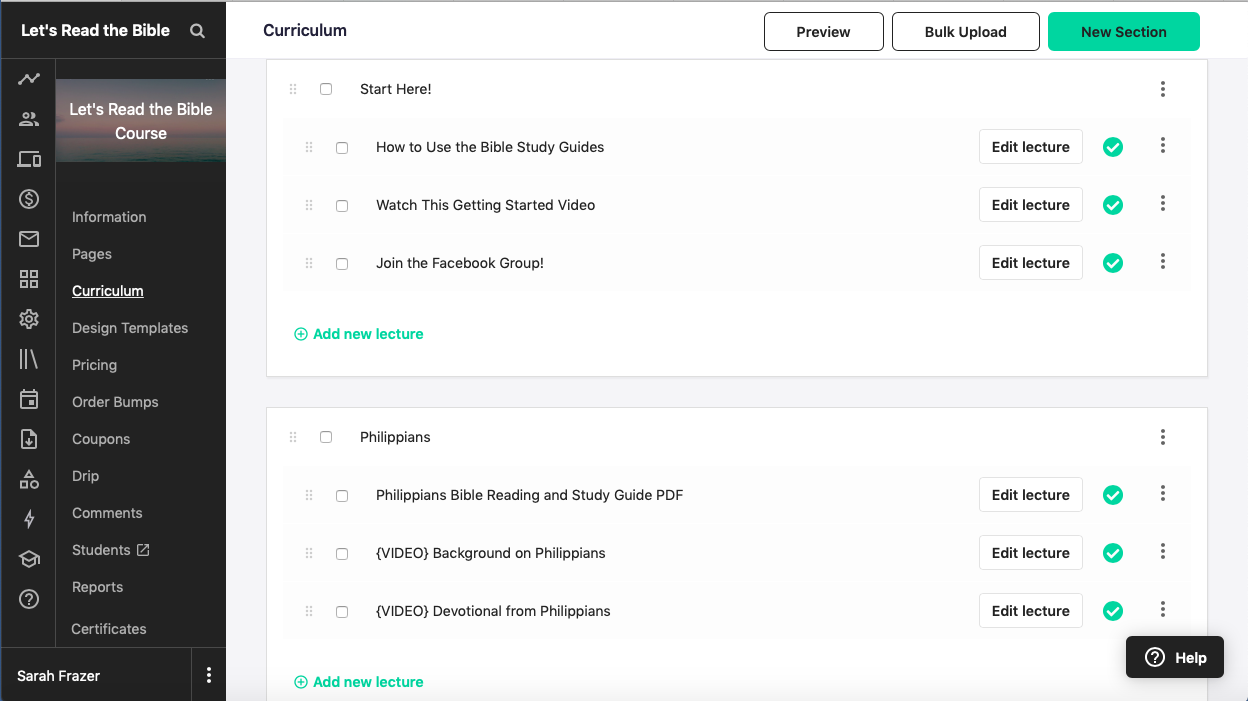This screenshot has width=1248, height=701.
Task: Select the Start Here! section checkbox
Action: point(326,89)
